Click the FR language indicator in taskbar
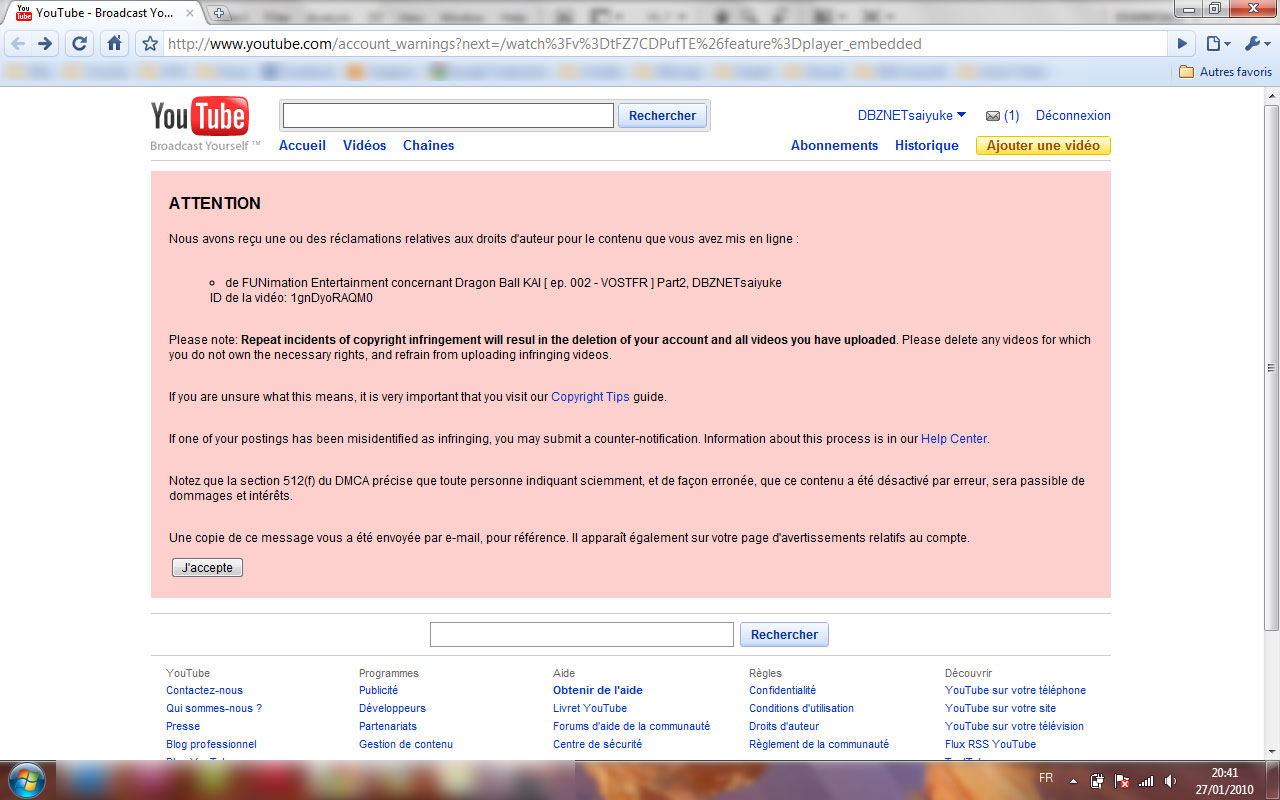1280x800 pixels. (x=1046, y=777)
